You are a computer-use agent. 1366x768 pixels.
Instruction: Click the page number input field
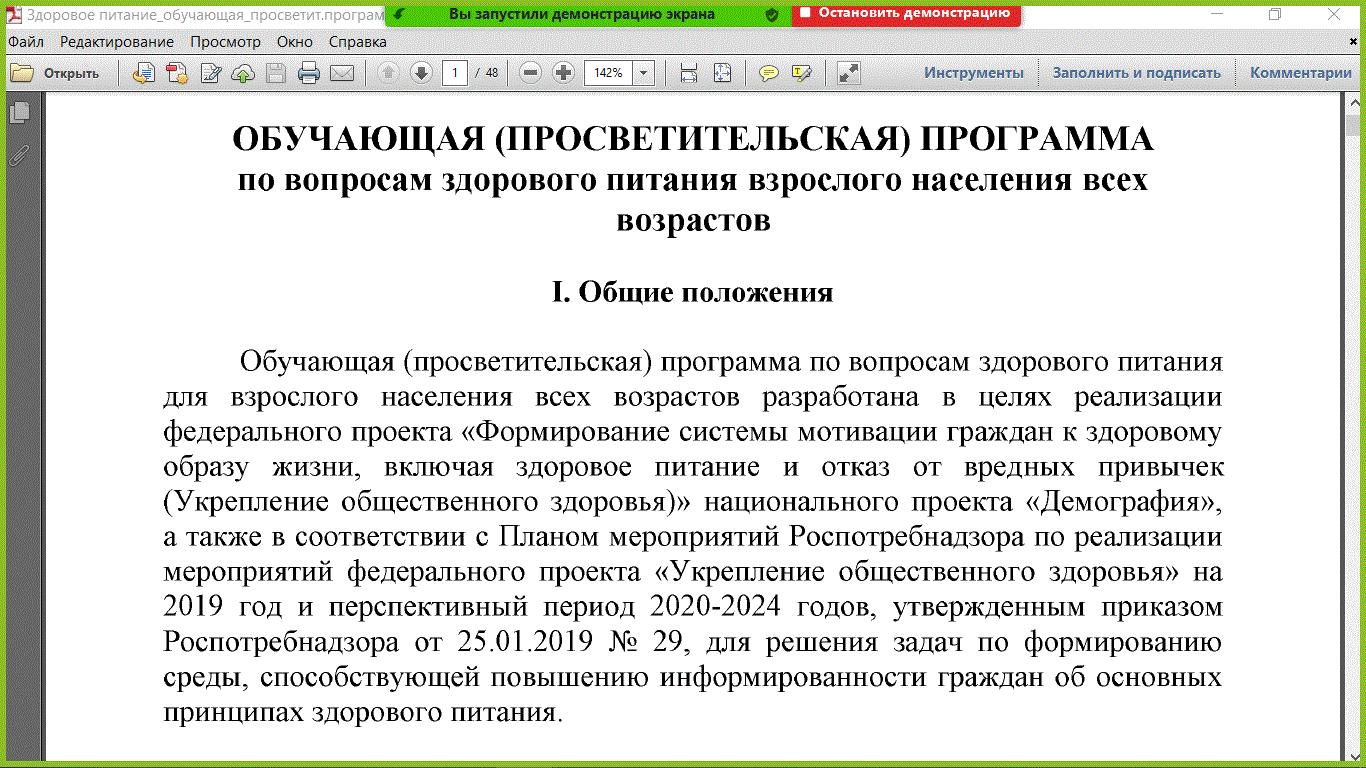(455, 73)
